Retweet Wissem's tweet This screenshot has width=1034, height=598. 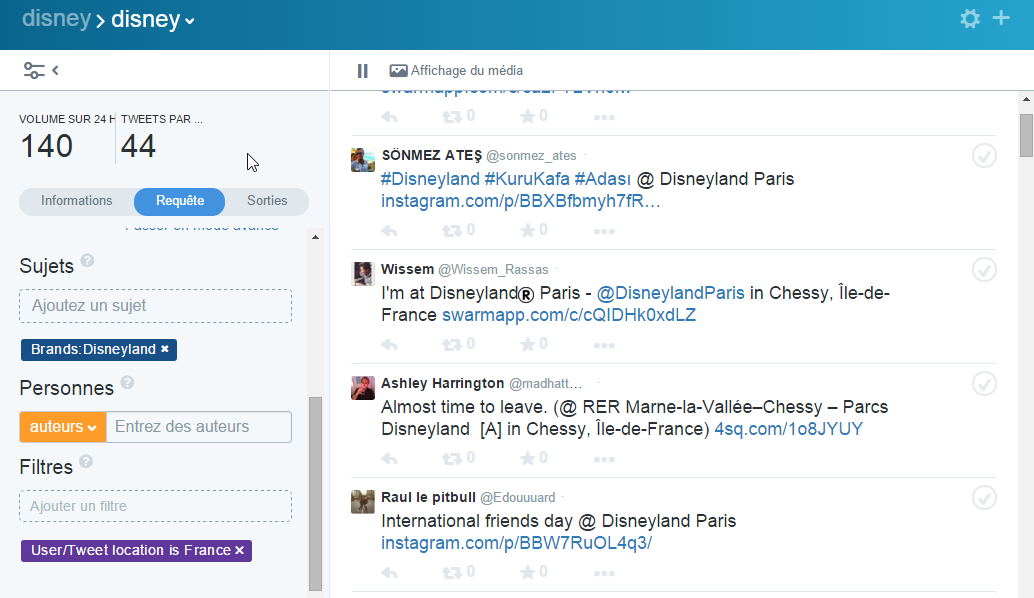pos(452,345)
